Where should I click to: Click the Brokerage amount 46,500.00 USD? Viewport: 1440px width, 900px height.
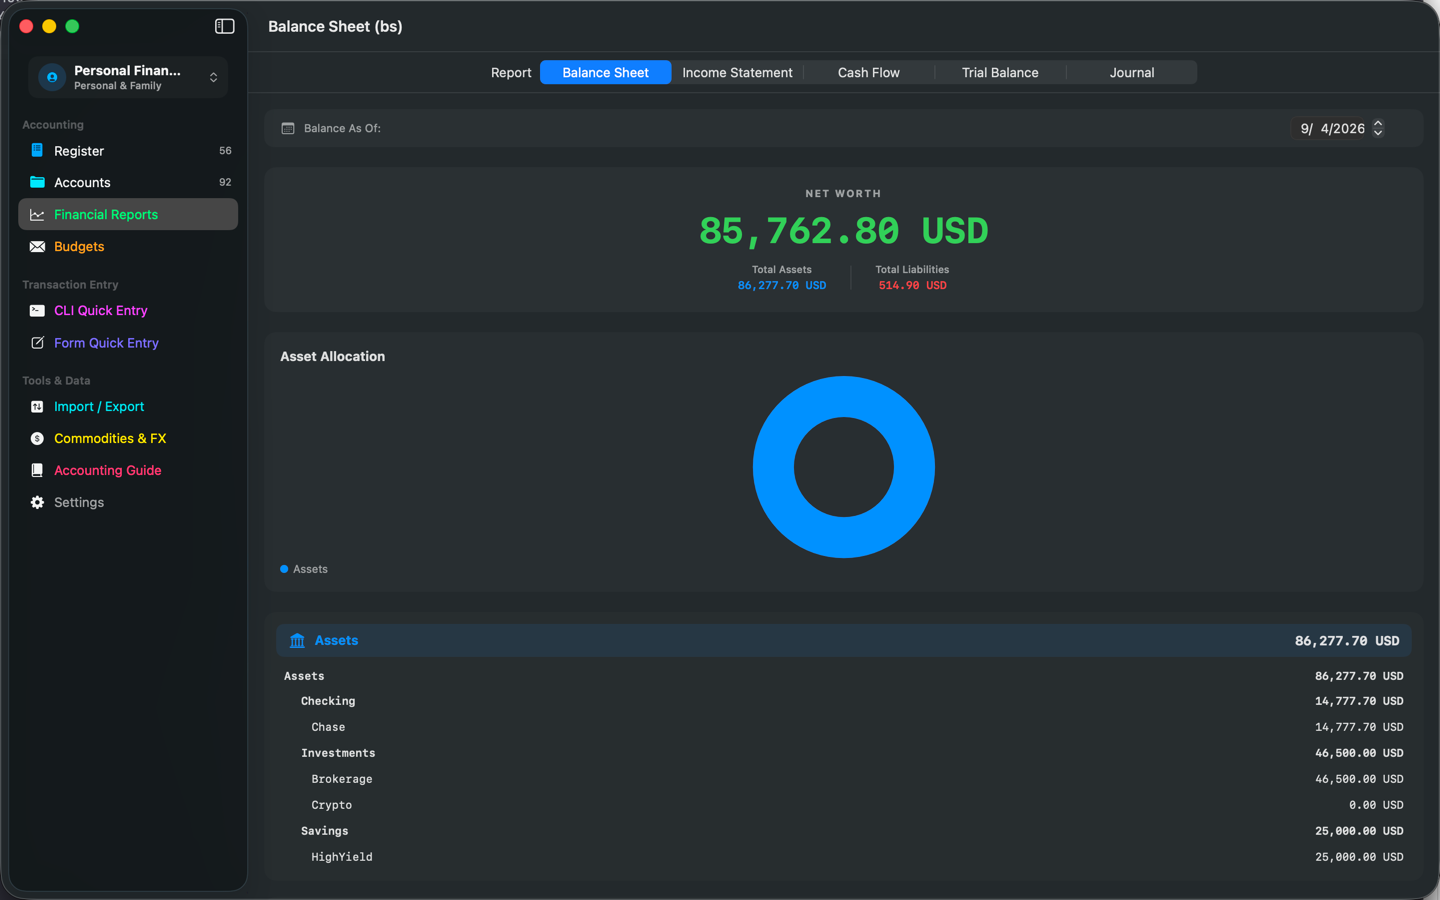(x=1359, y=779)
